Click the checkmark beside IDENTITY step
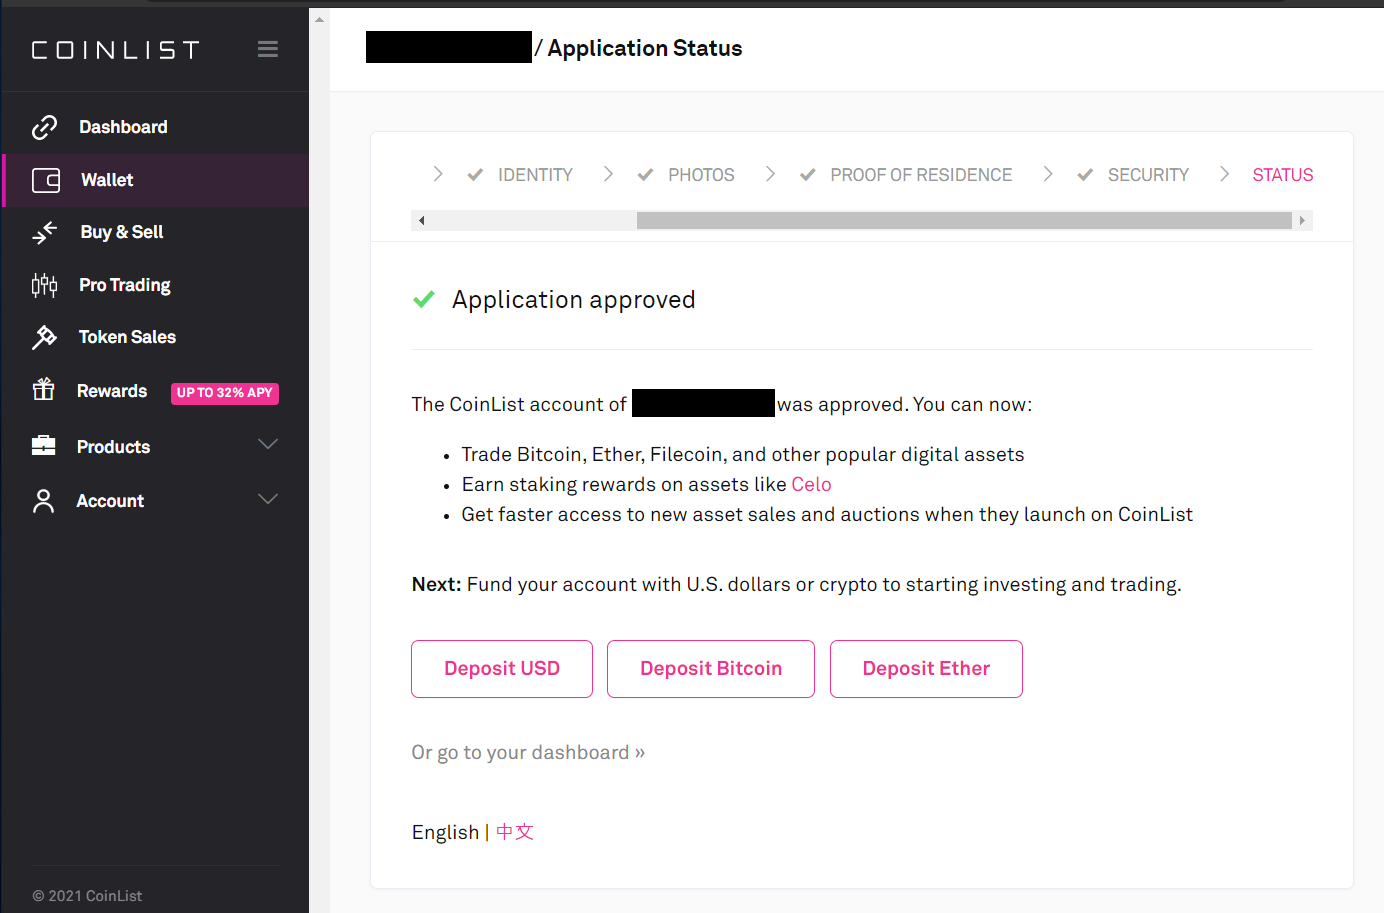 (x=475, y=175)
